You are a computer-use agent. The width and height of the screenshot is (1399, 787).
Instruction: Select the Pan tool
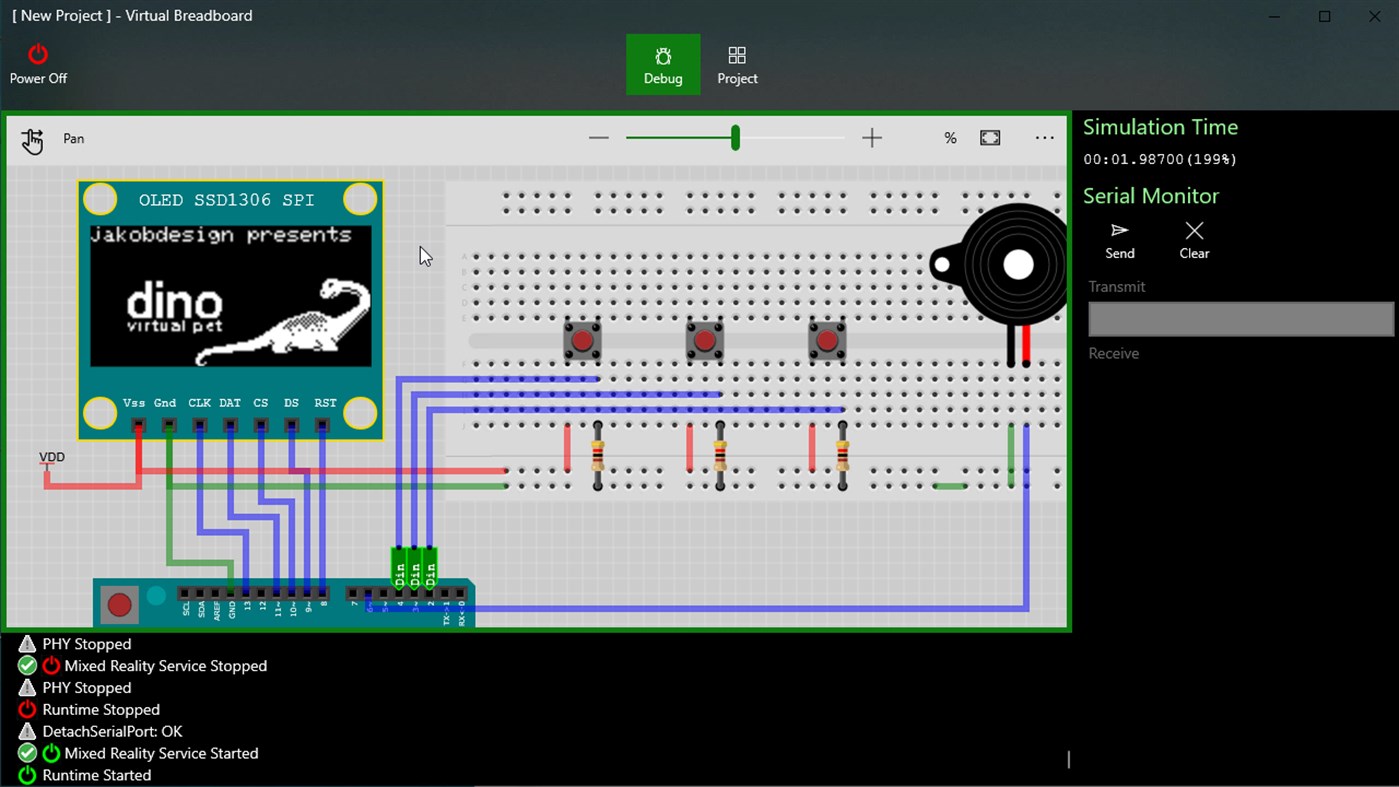(32, 139)
